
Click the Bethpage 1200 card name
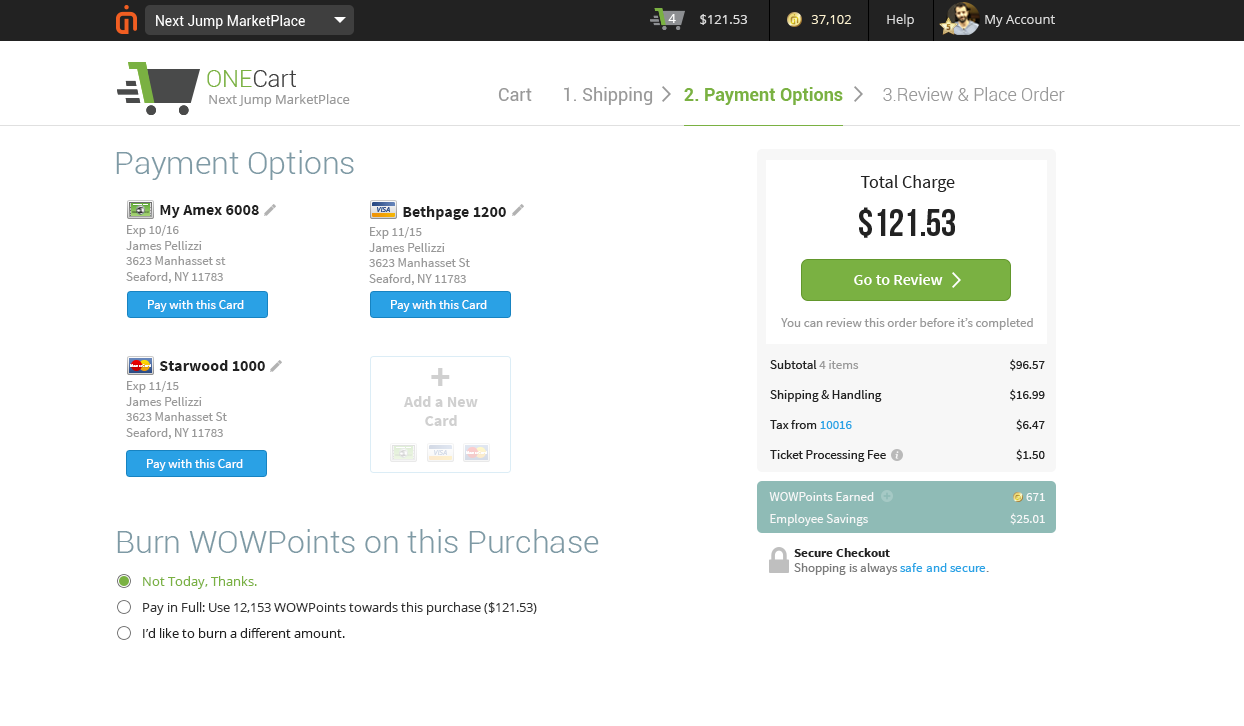click(454, 211)
